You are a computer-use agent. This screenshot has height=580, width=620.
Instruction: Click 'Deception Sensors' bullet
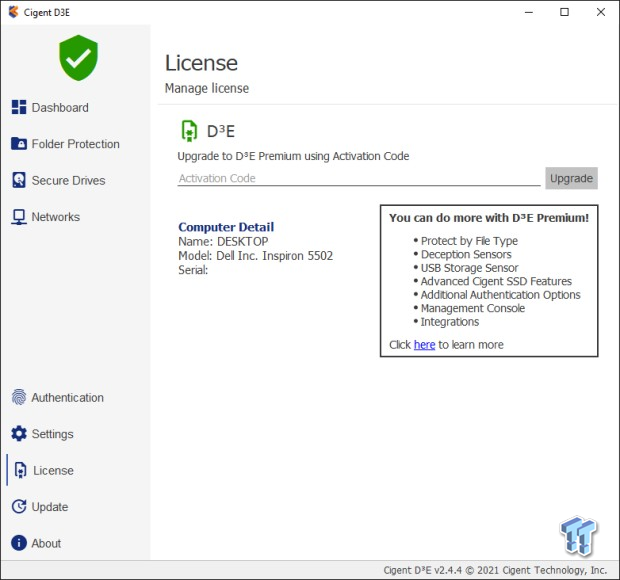pos(466,254)
